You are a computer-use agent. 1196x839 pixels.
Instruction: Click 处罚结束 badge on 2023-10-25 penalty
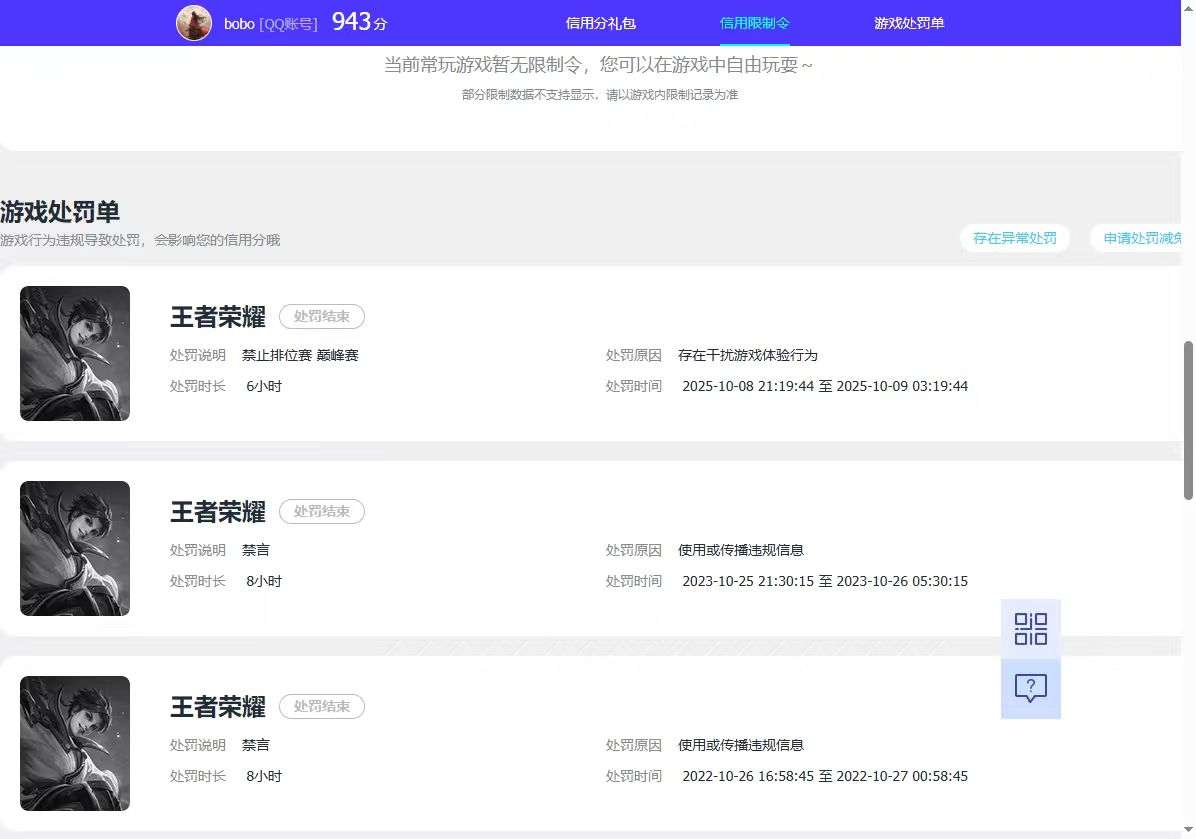pos(322,511)
